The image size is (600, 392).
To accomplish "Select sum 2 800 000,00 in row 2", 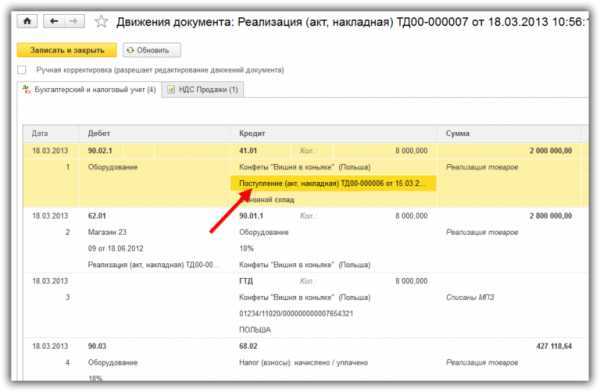I will pos(551,216).
